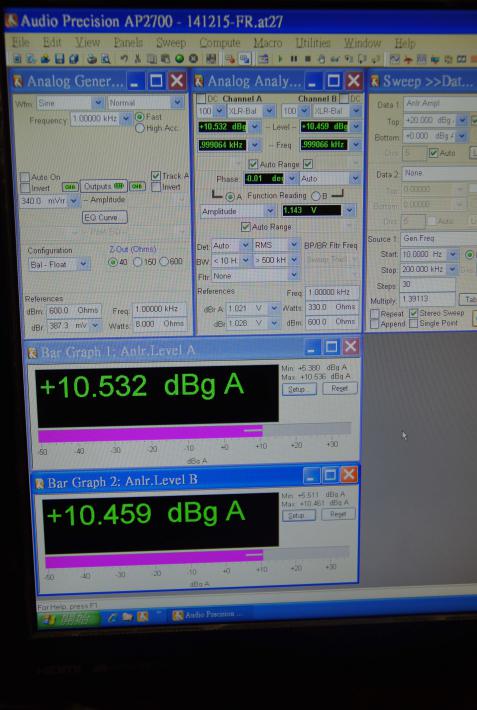Image resolution: width=477 pixels, height=710 pixels.
Task: Click the dark circle Stop icon
Action: coord(193,59)
